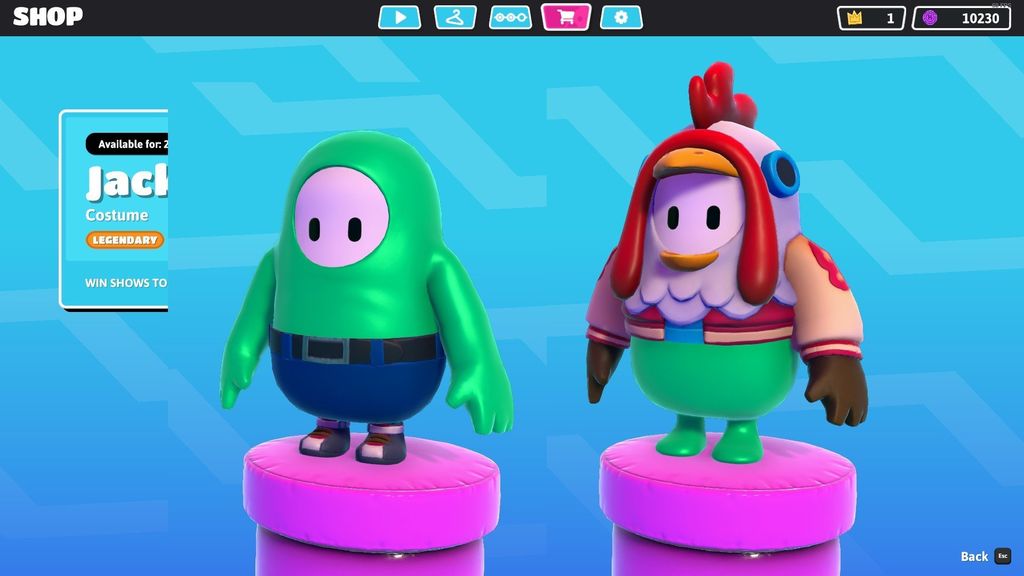Click the 'Available for' timer label
The width and height of the screenshot is (1024, 576).
127,144
